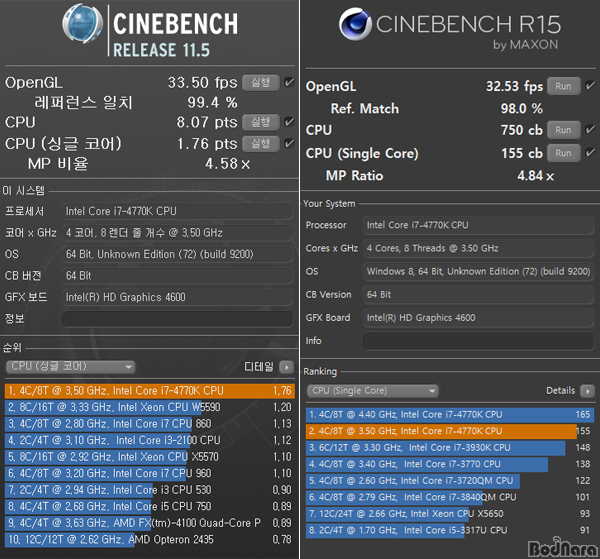Run the CPU (싱글 코어) test in Cinebench 11.5
Screen dimensions: 600x559
pyautogui.click(x=261, y=143)
